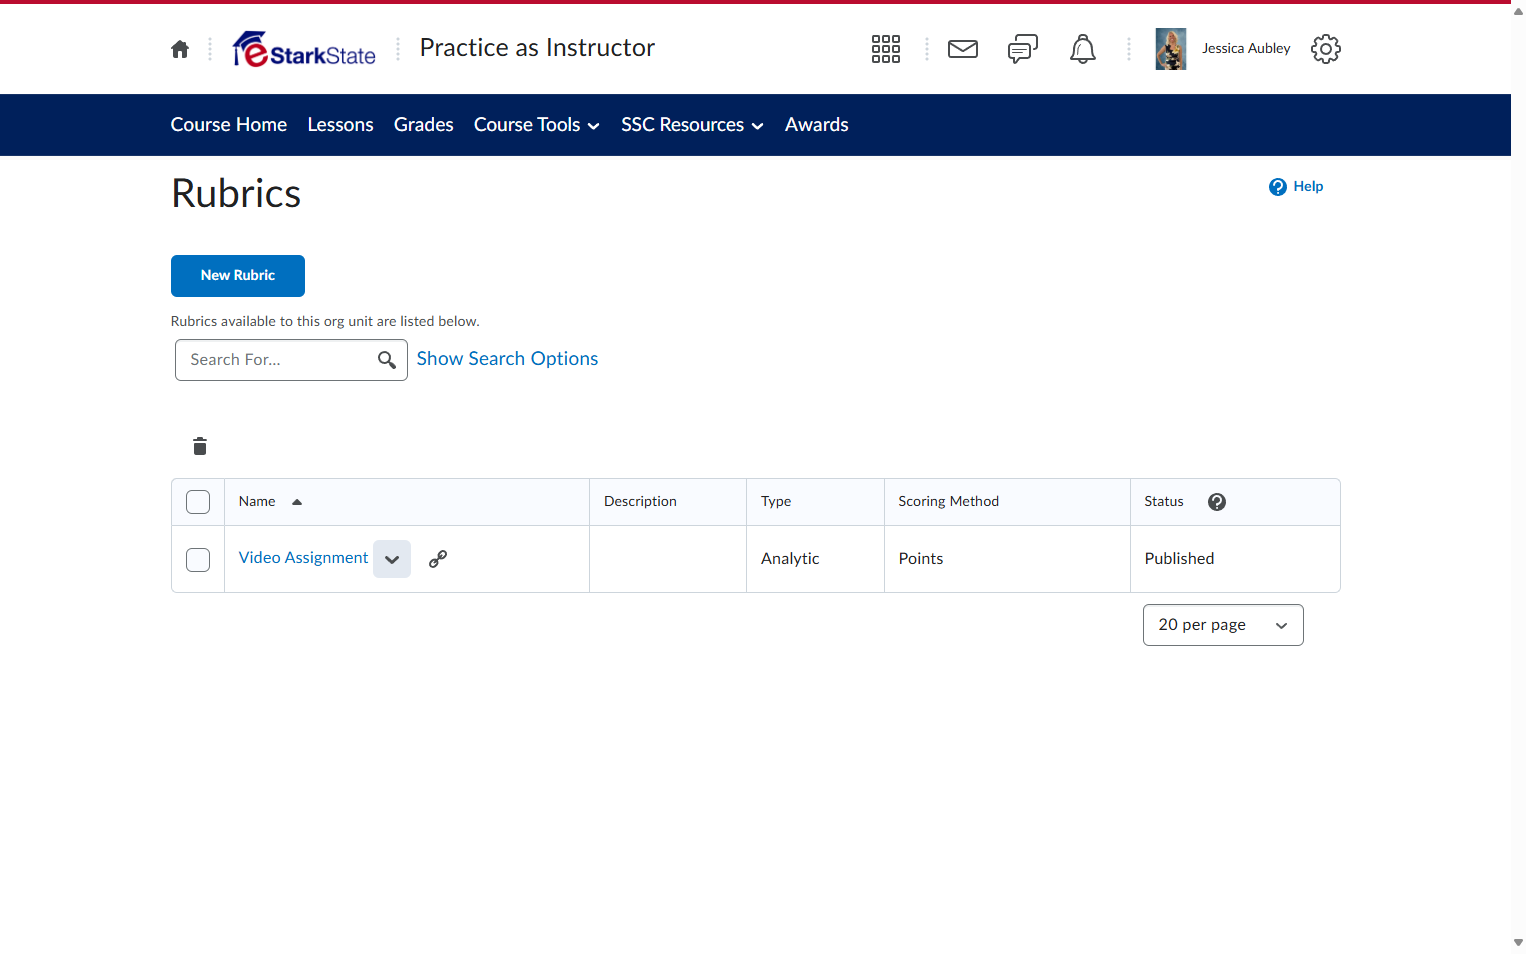Click the Search For input field
The image size is (1526, 954).
pyautogui.click(x=291, y=360)
